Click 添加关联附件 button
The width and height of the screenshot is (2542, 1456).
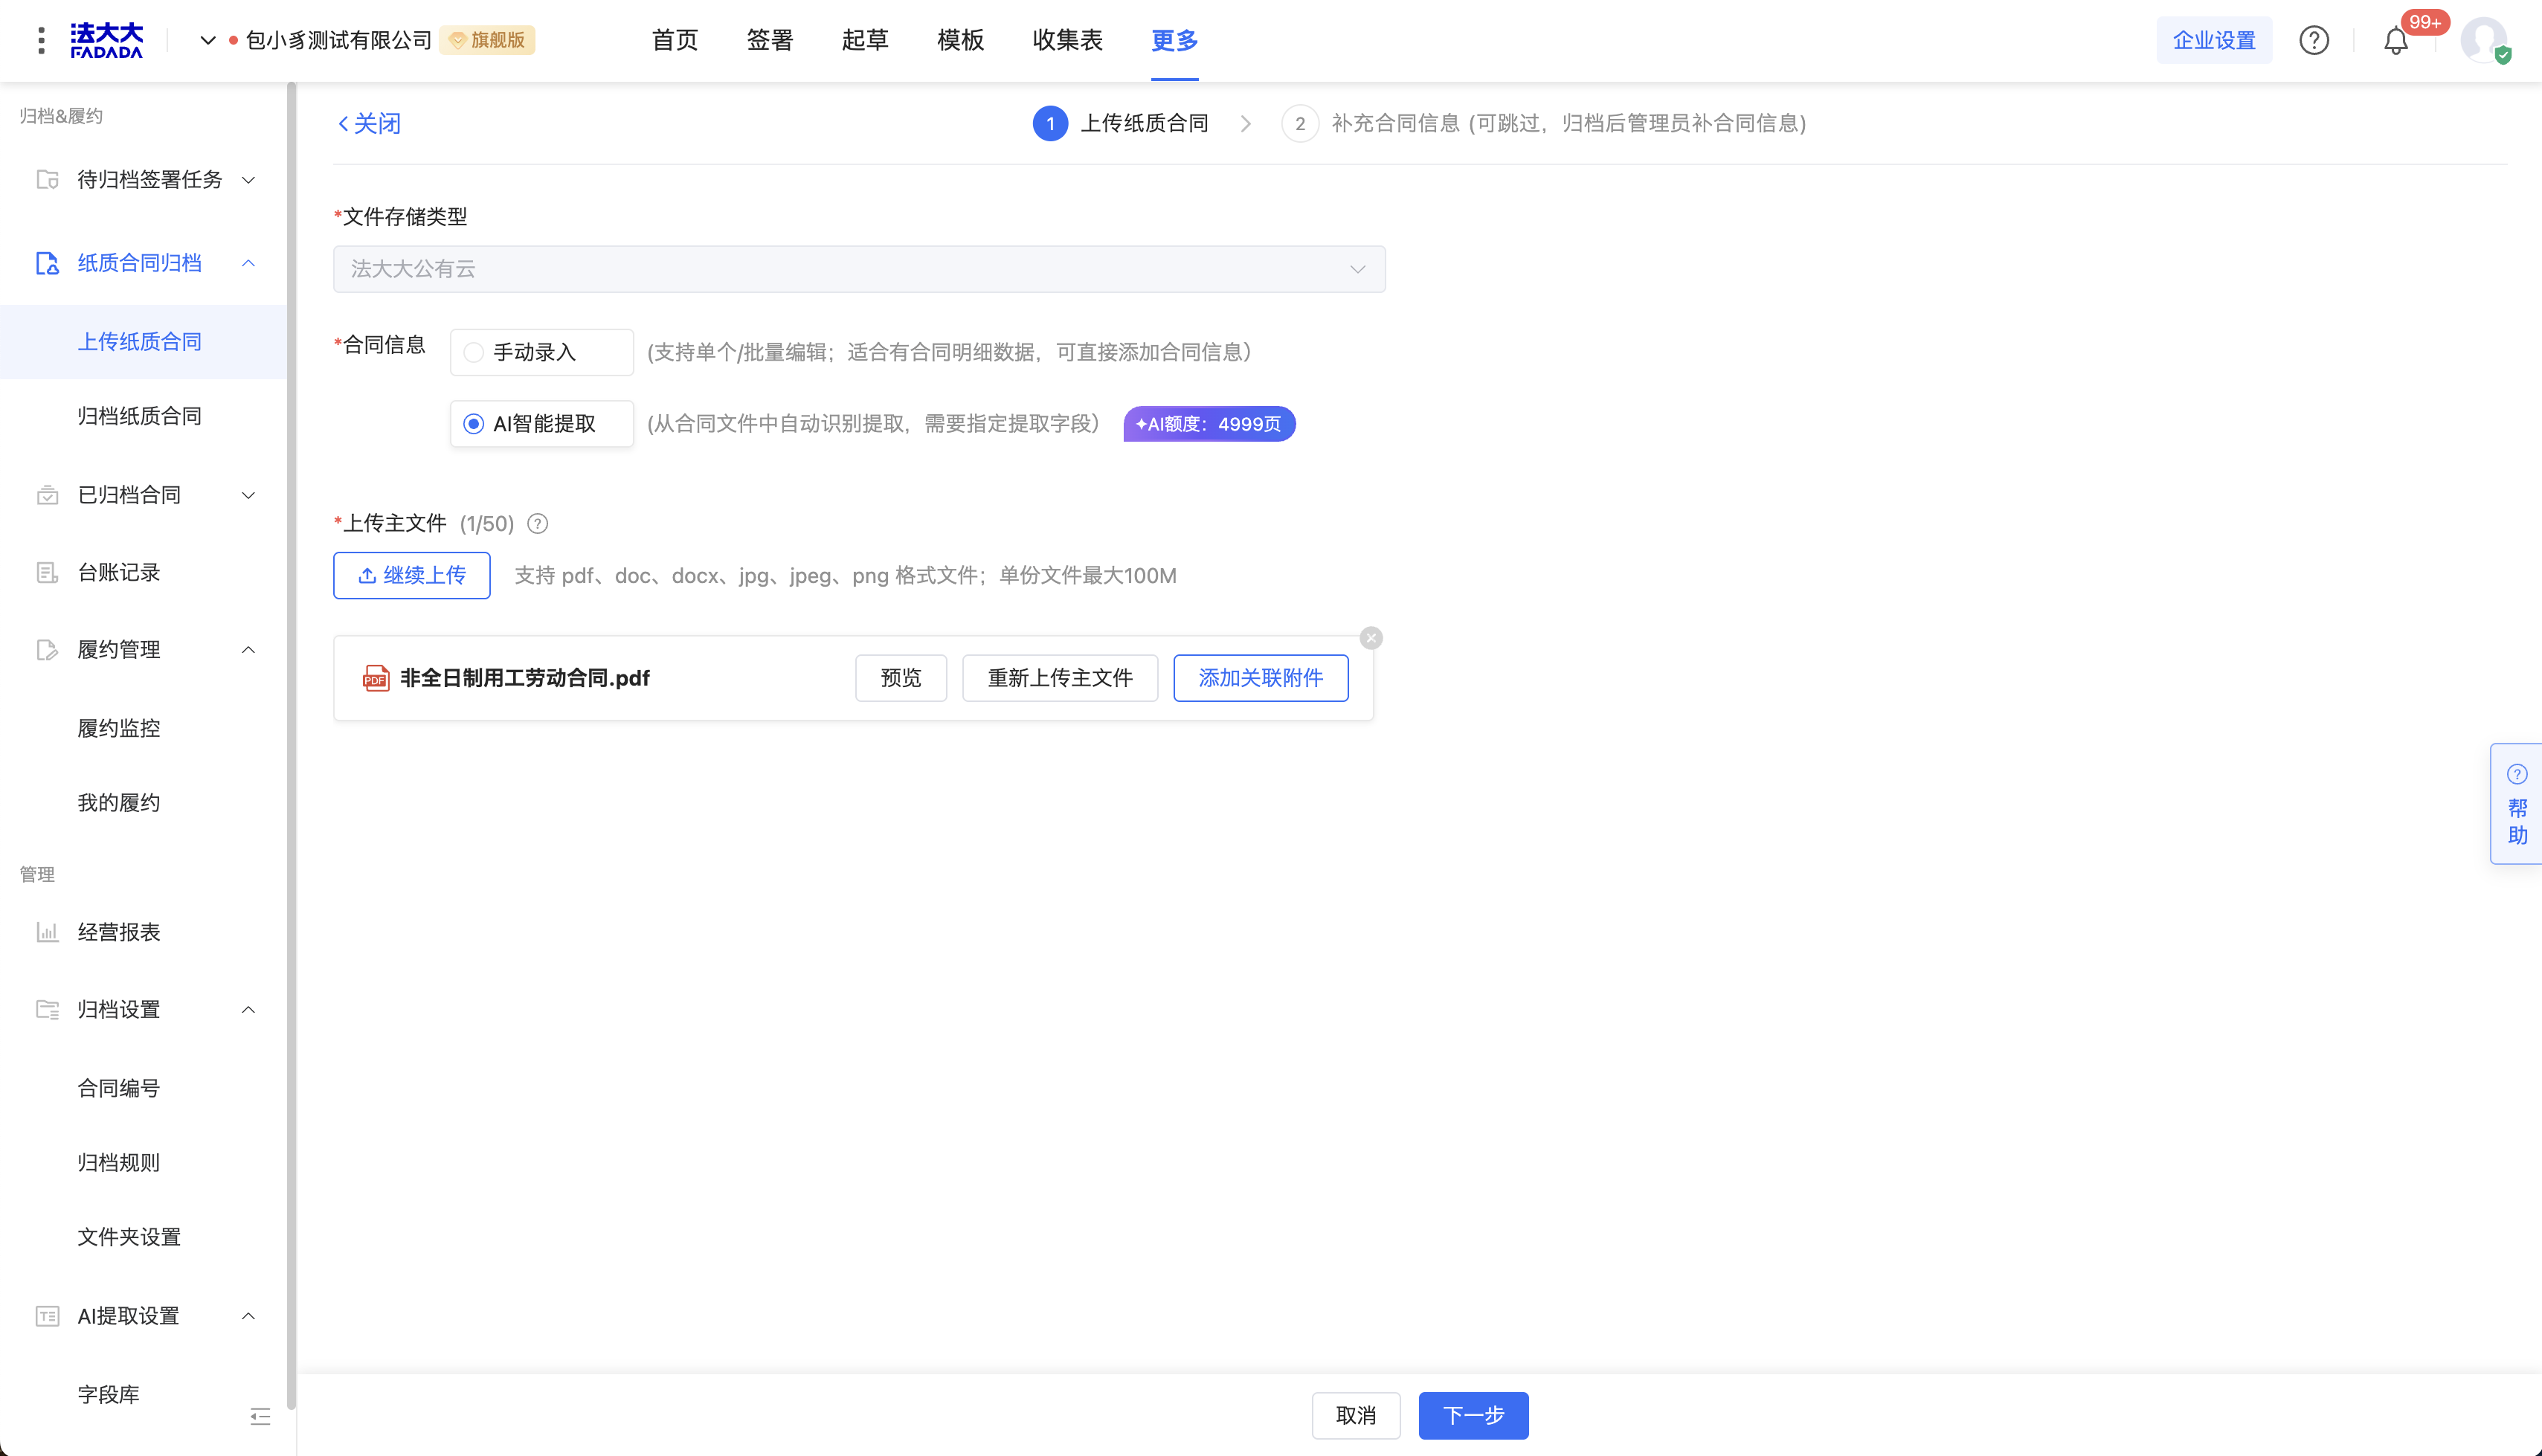1260,678
